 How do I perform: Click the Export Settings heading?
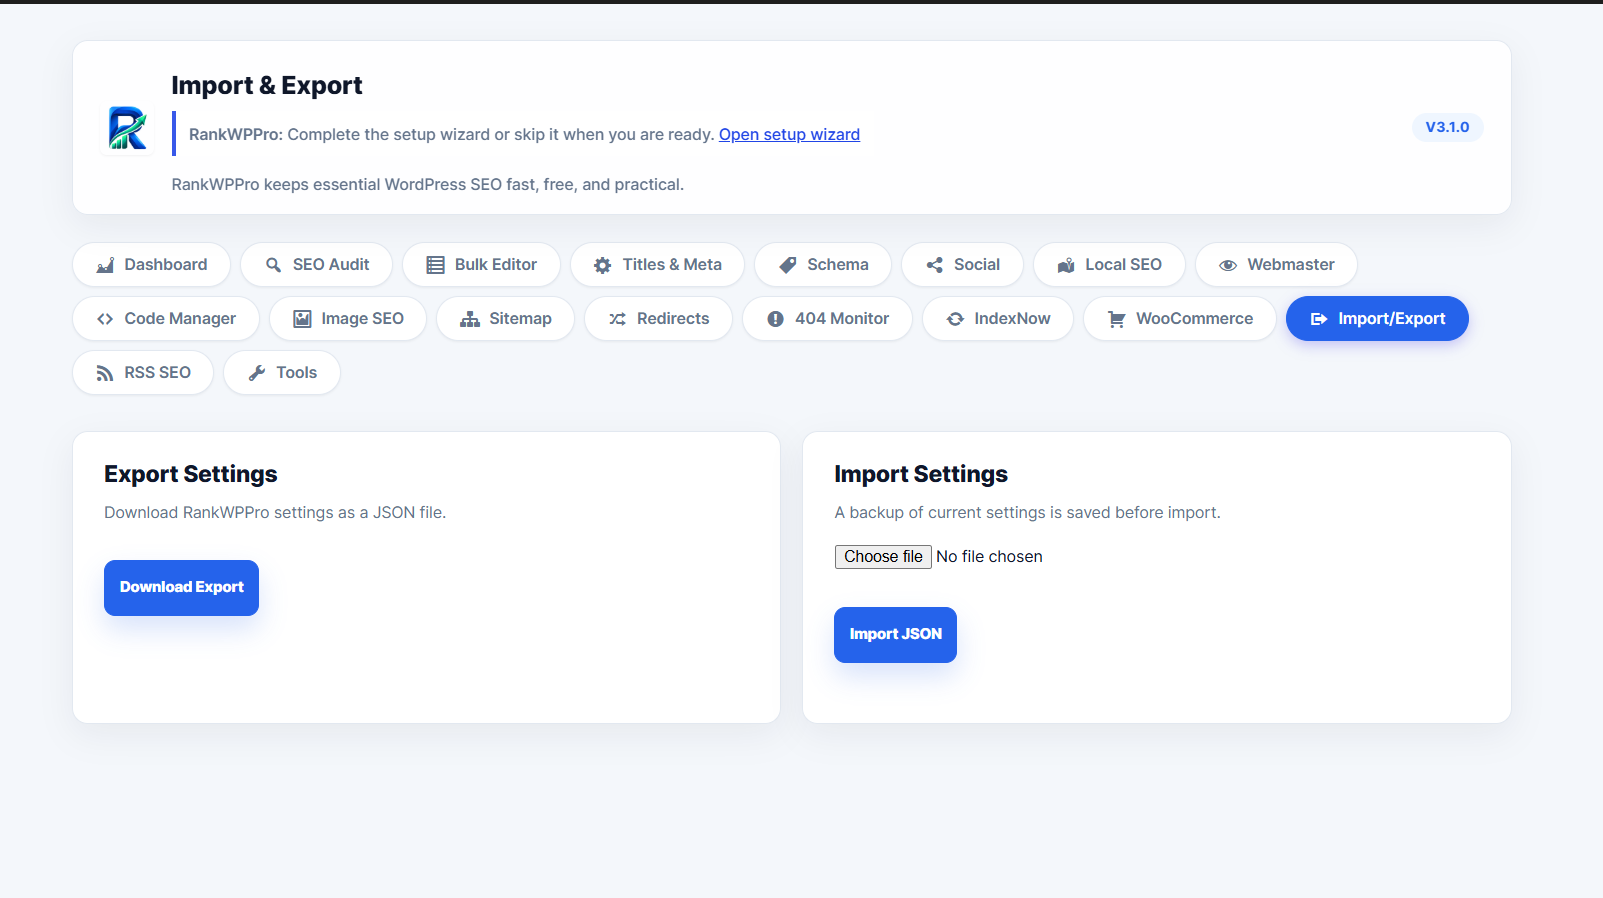[191, 474]
